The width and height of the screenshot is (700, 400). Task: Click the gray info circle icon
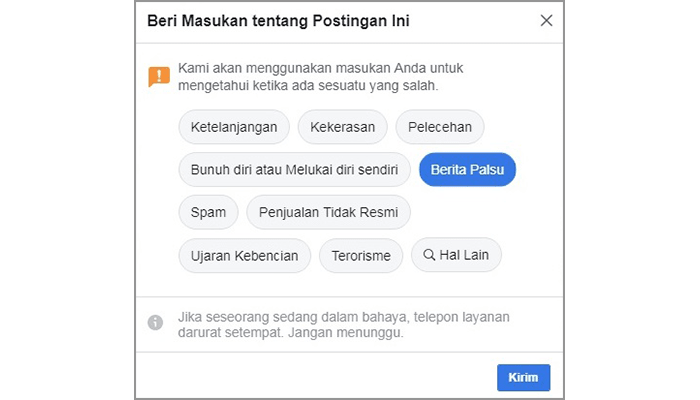155,322
